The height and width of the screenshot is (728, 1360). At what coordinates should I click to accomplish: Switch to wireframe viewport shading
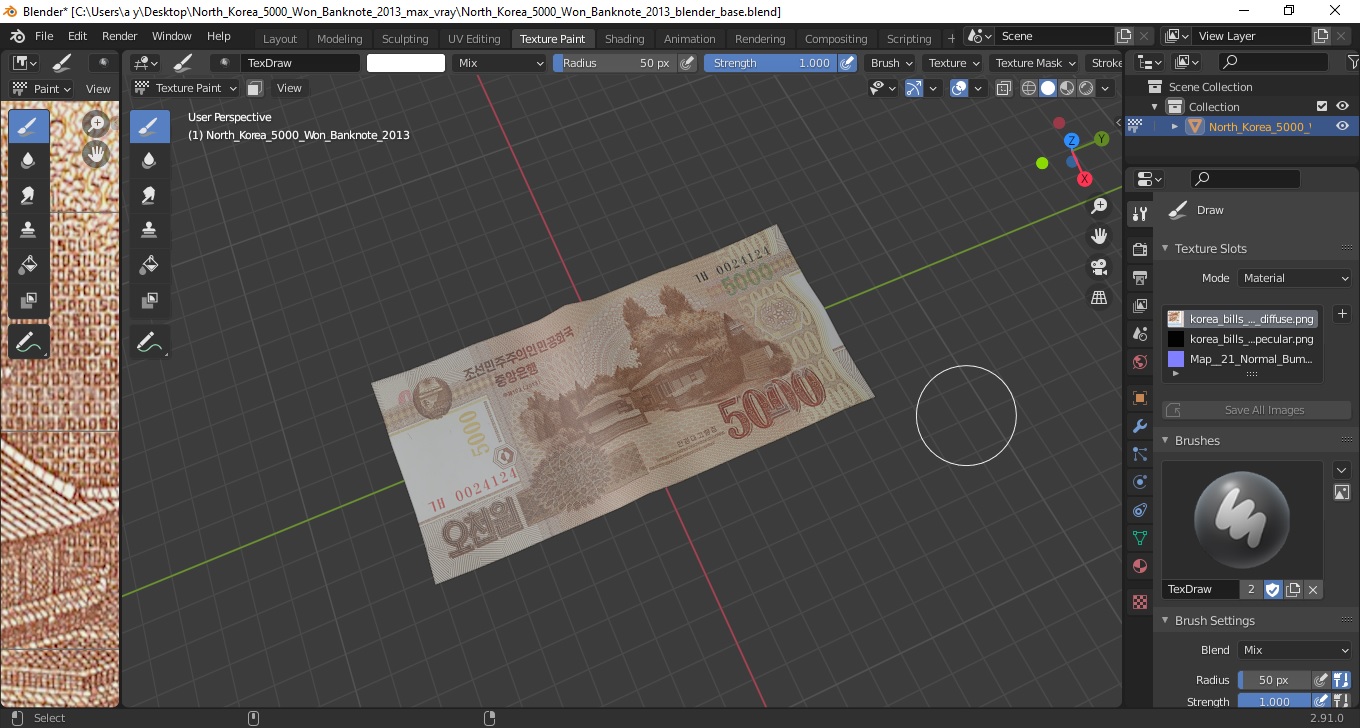(1029, 88)
